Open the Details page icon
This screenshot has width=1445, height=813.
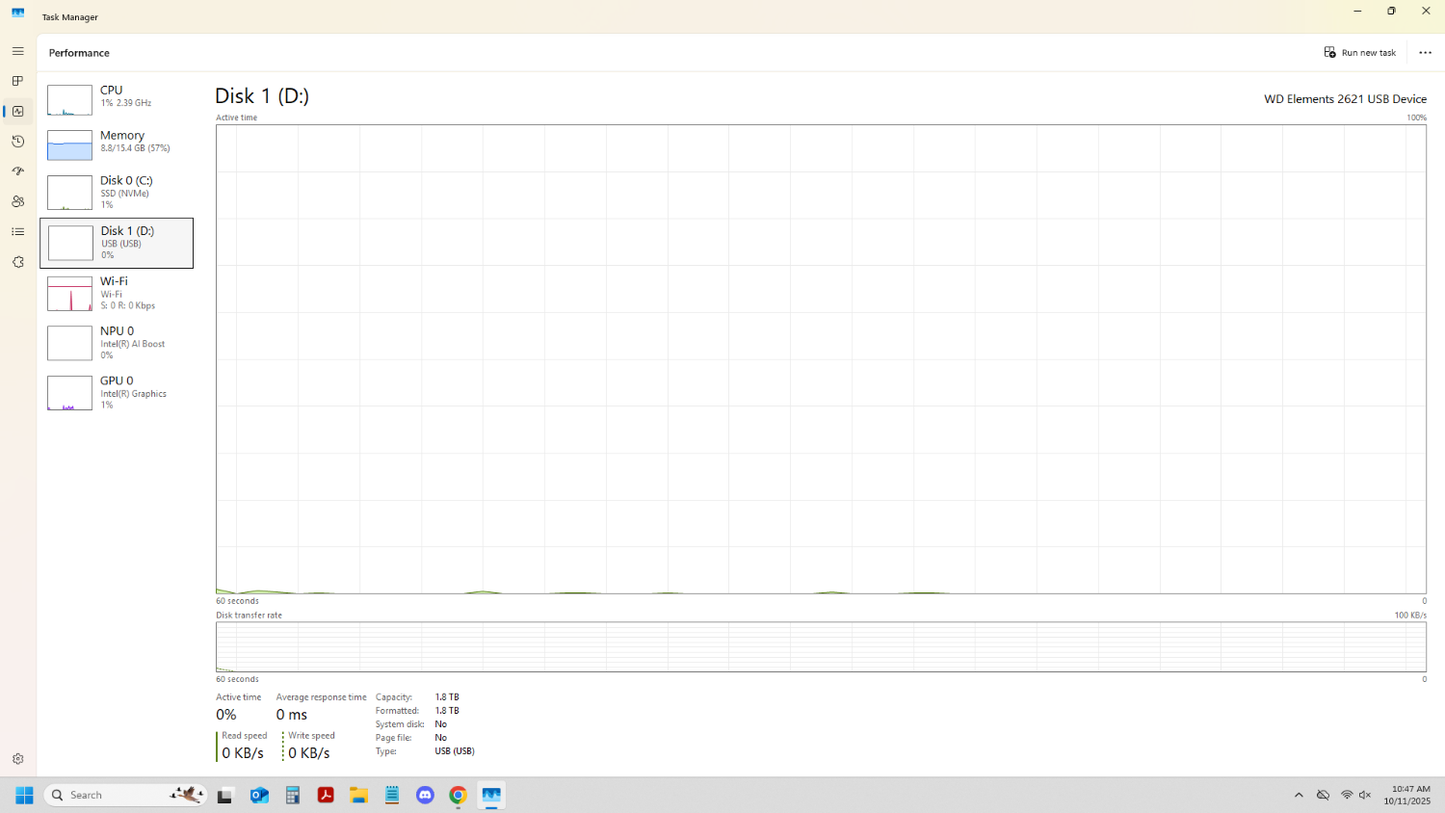pos(18,232)
